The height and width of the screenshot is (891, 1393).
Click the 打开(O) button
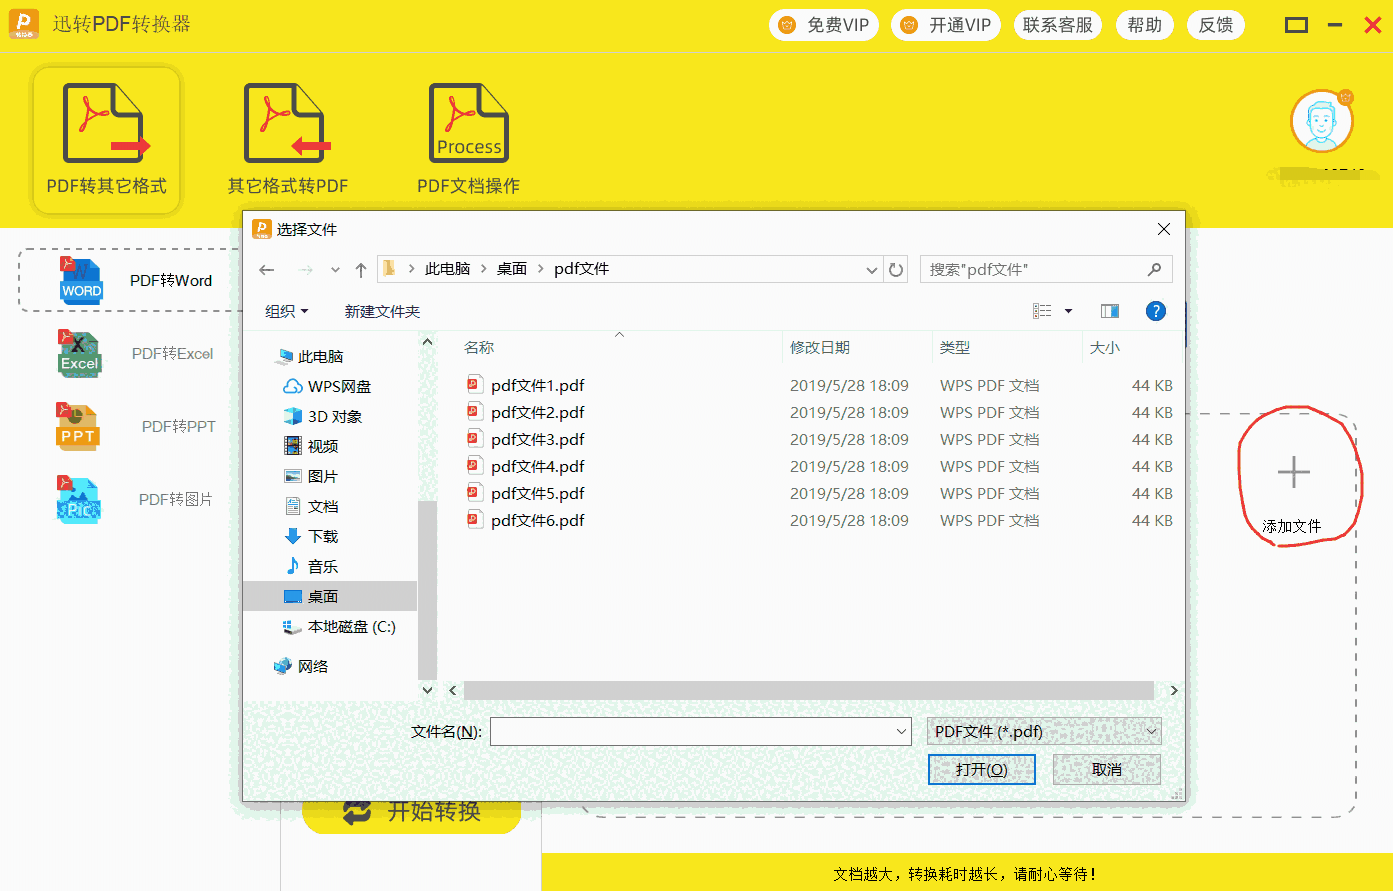(x=981, y=769)
